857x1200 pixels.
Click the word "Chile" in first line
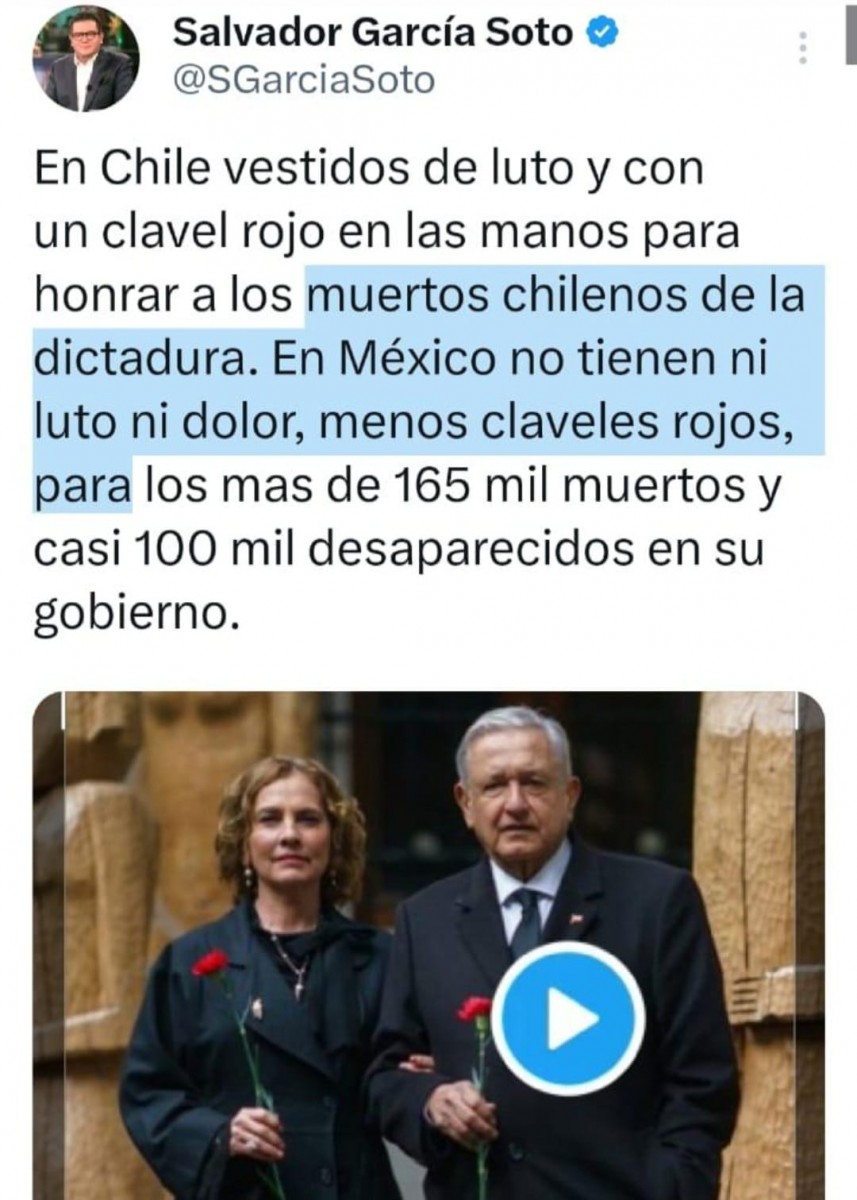(145, 169)
